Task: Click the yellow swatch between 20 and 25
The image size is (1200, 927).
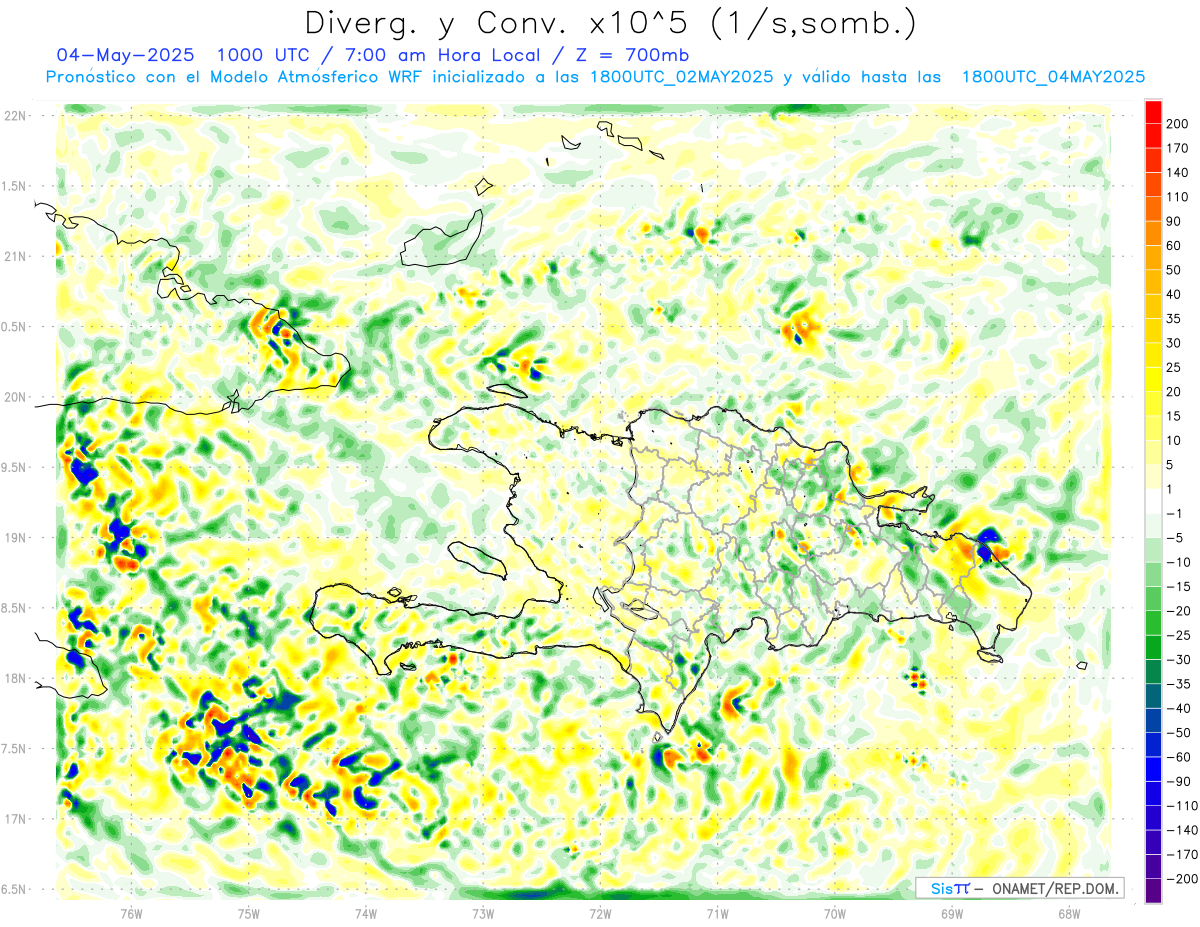Action: click(1153, 379)
